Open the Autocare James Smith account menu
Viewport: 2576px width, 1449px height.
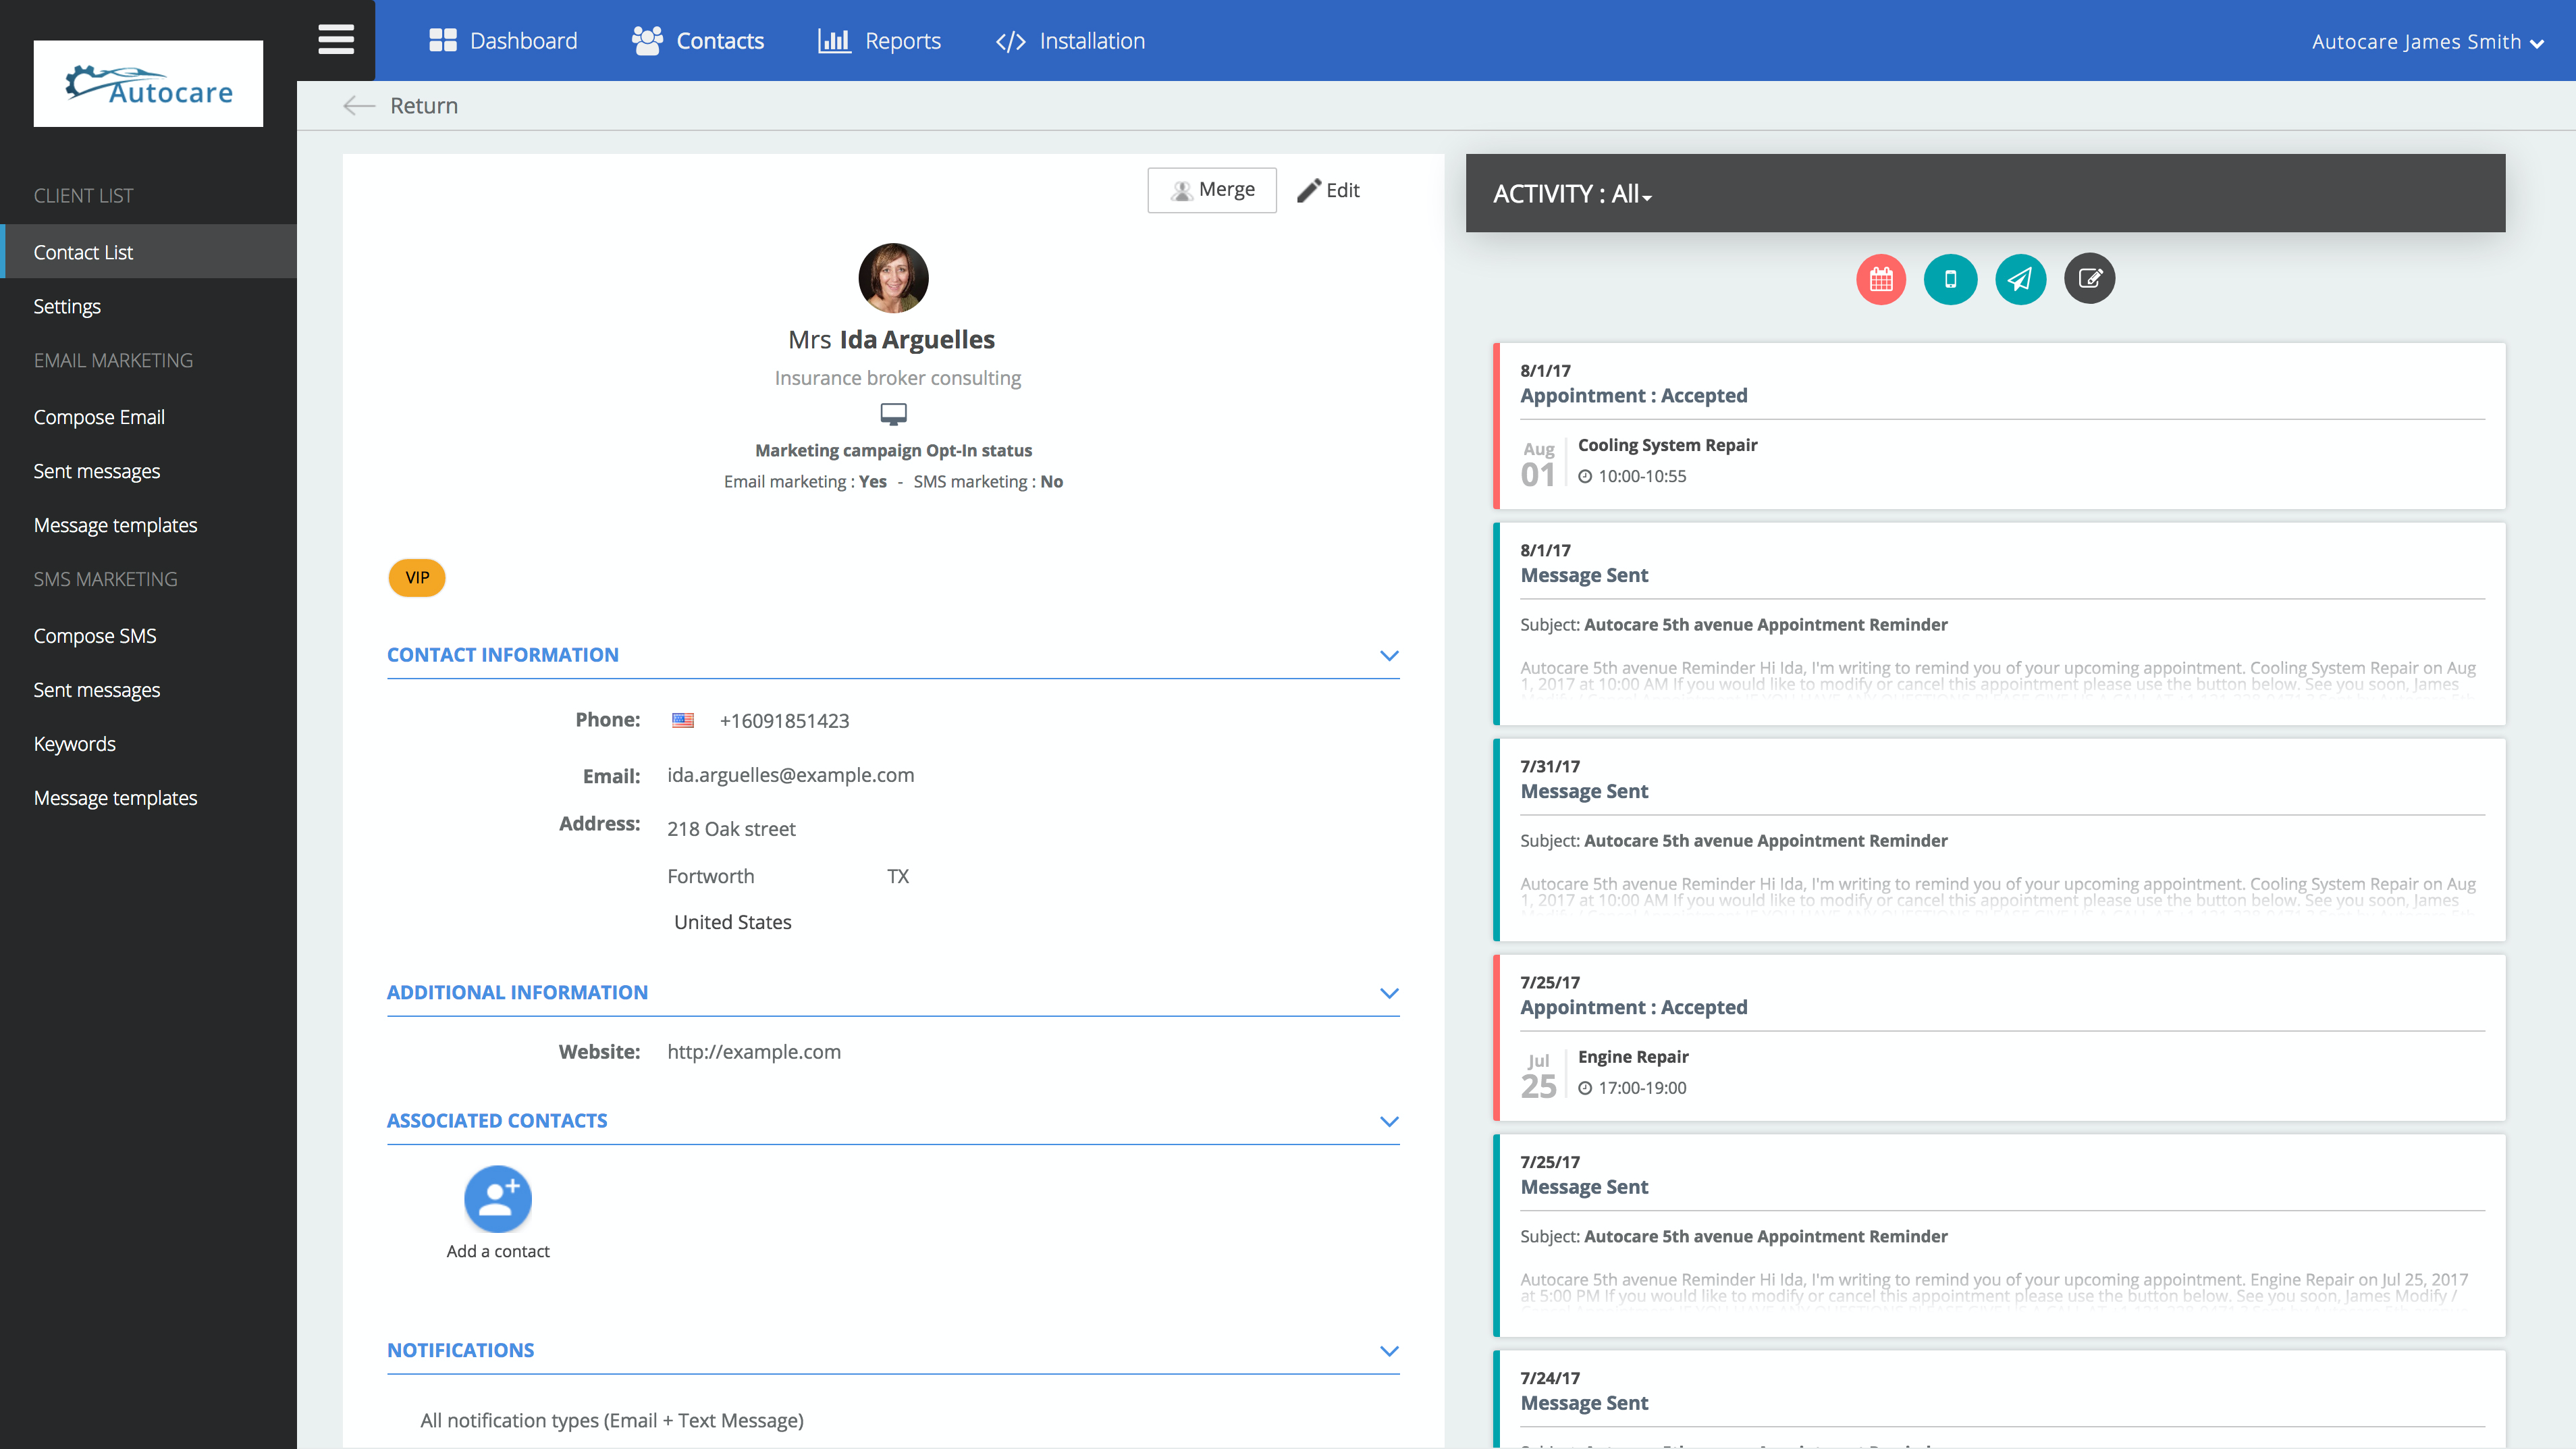coord(2427,42)
